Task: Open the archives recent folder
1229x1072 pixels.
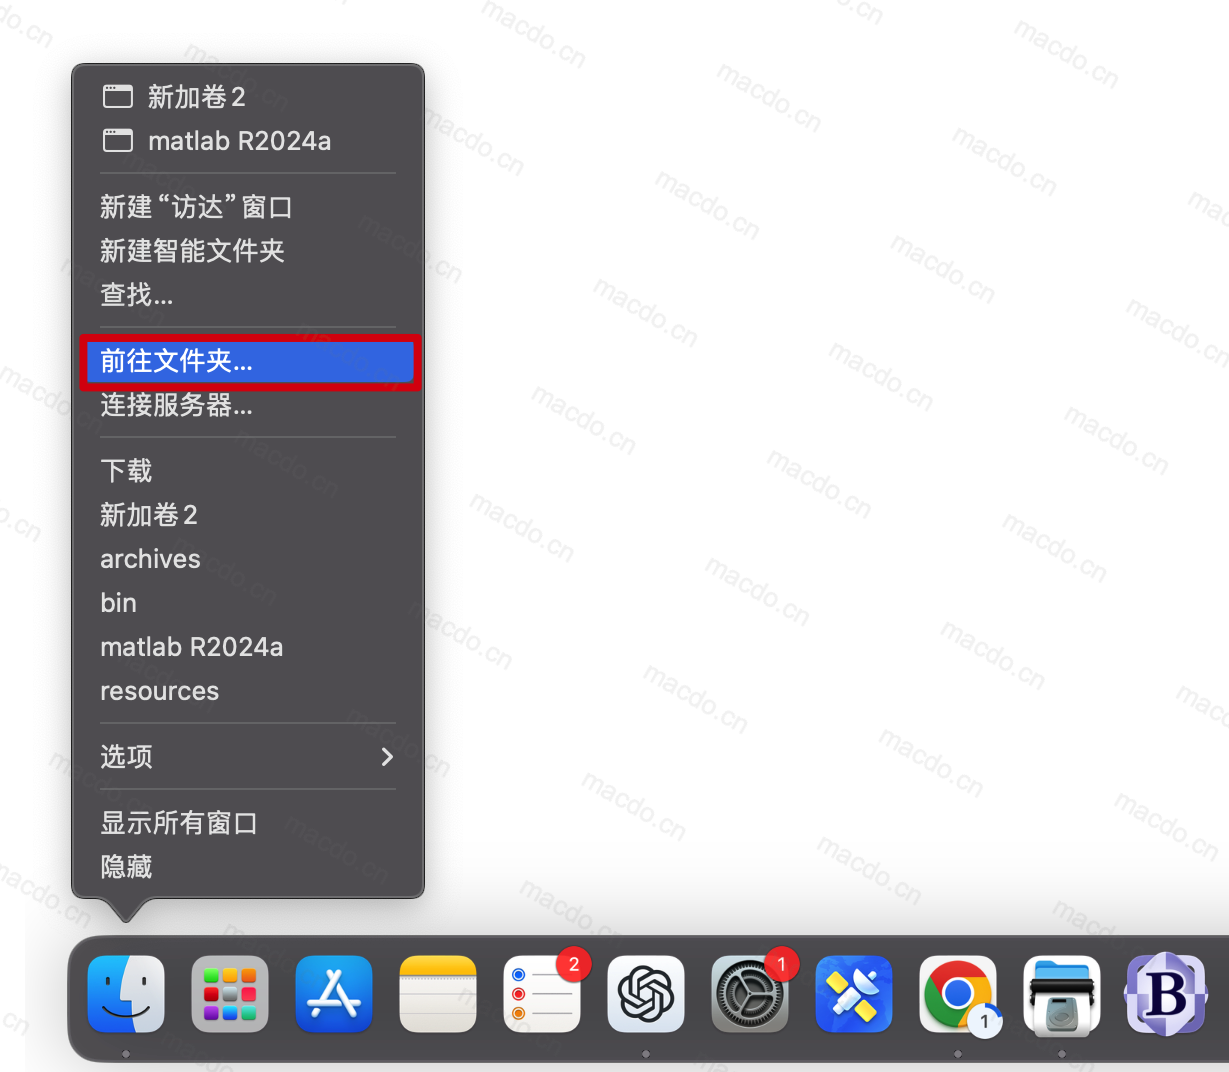Action: (150, 559)
